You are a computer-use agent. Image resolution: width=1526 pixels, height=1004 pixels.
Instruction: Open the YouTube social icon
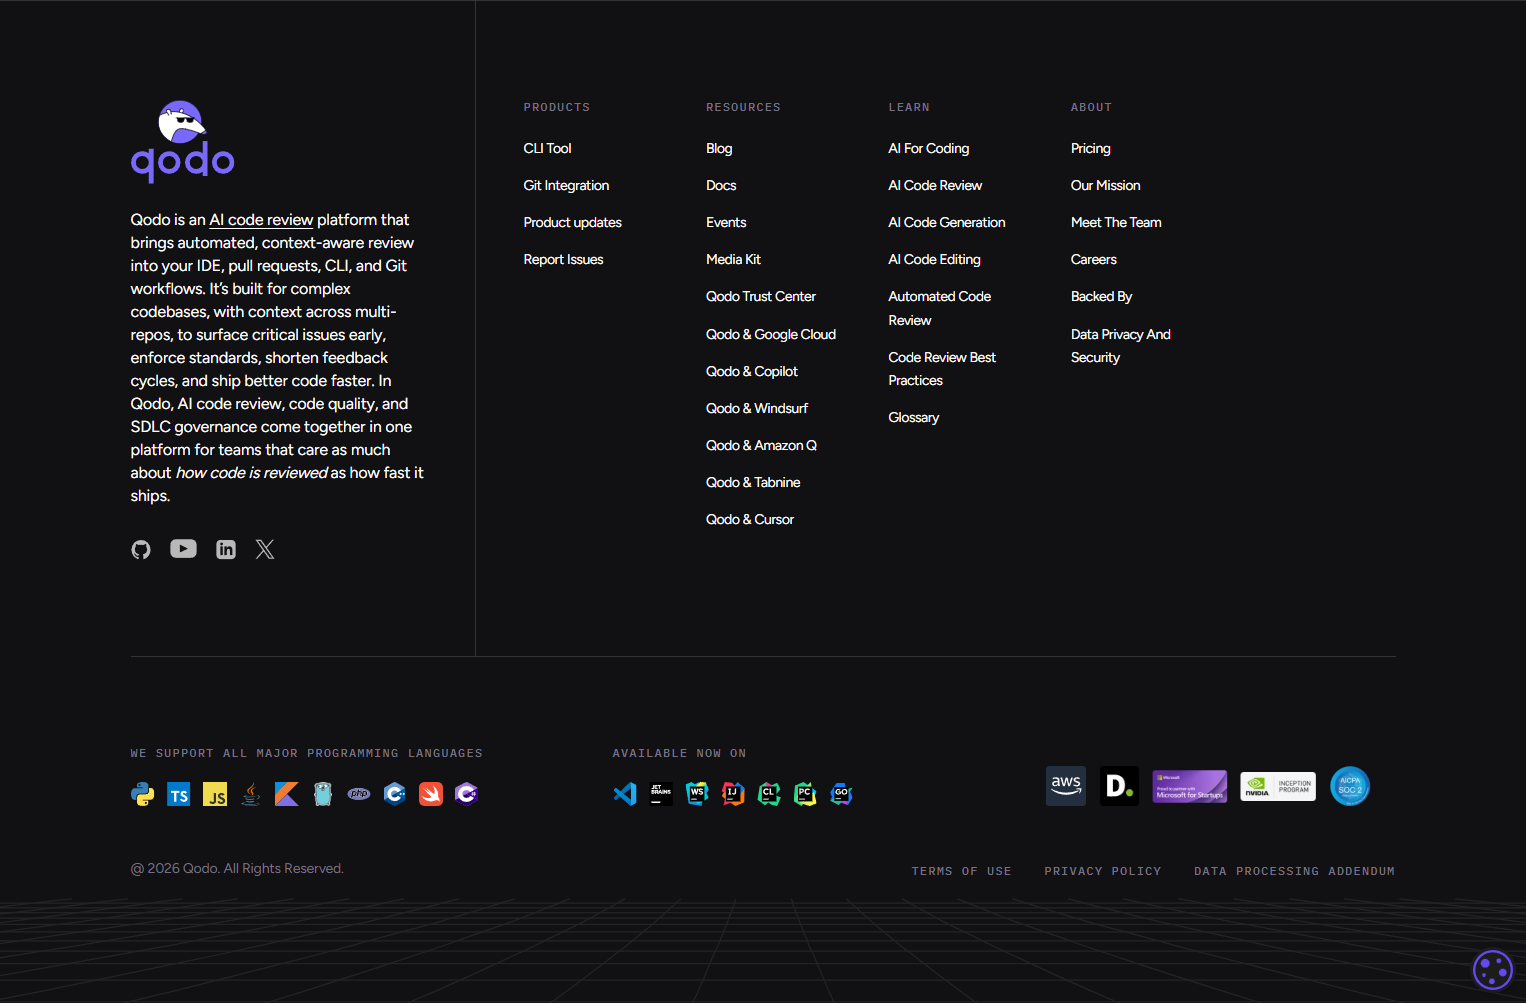point(183,549)
